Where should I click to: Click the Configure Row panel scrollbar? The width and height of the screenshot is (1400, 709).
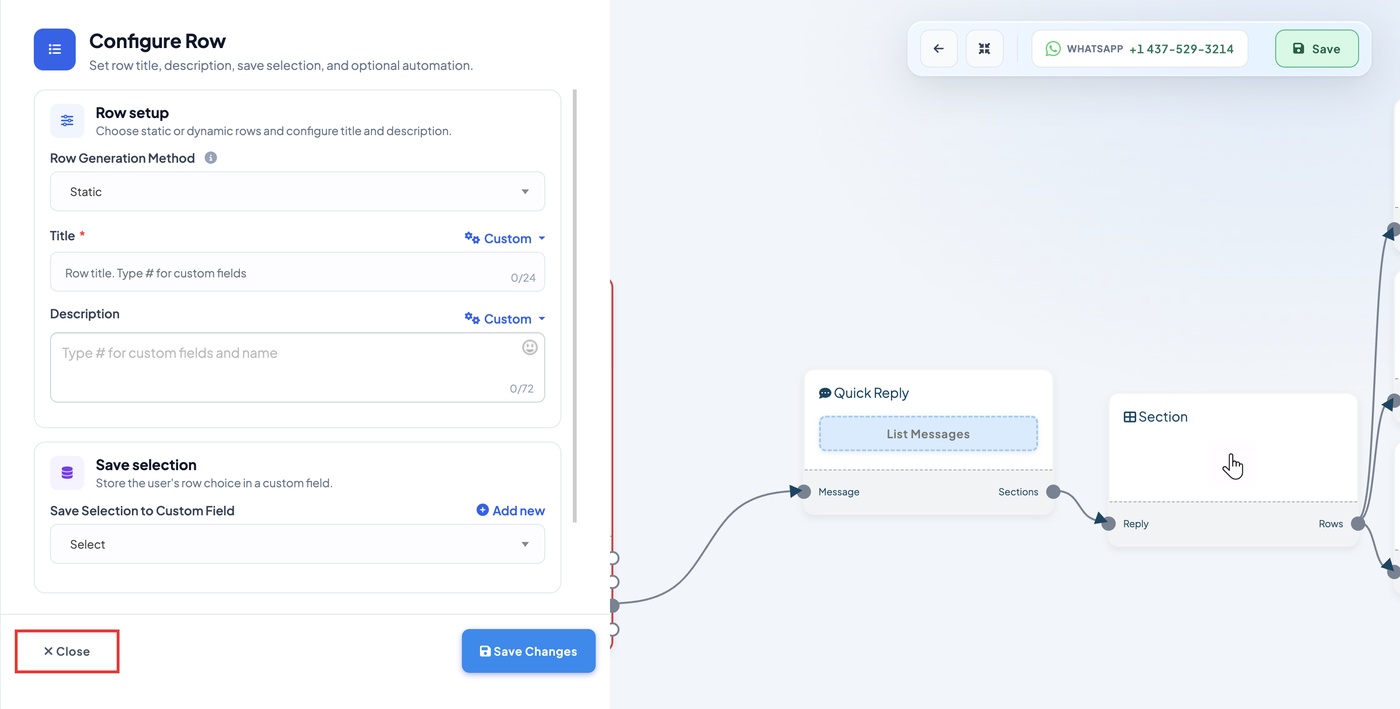pyautogui.click(x=575, y=305)
